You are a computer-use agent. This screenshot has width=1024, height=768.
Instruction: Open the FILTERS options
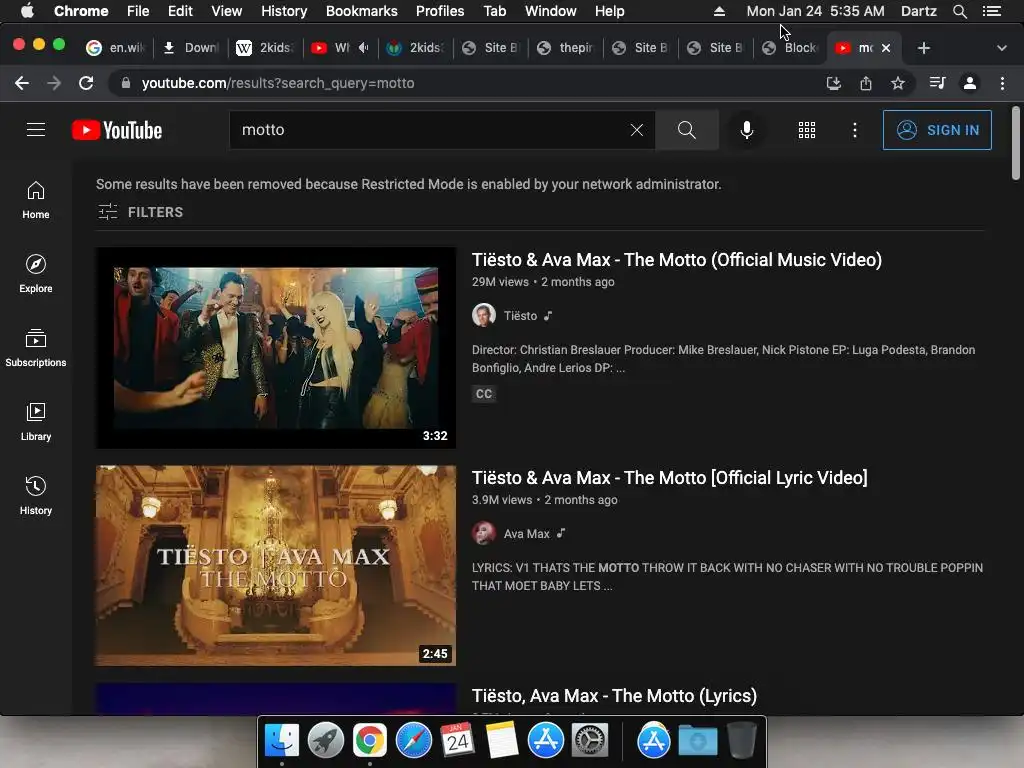click(140, 212)
